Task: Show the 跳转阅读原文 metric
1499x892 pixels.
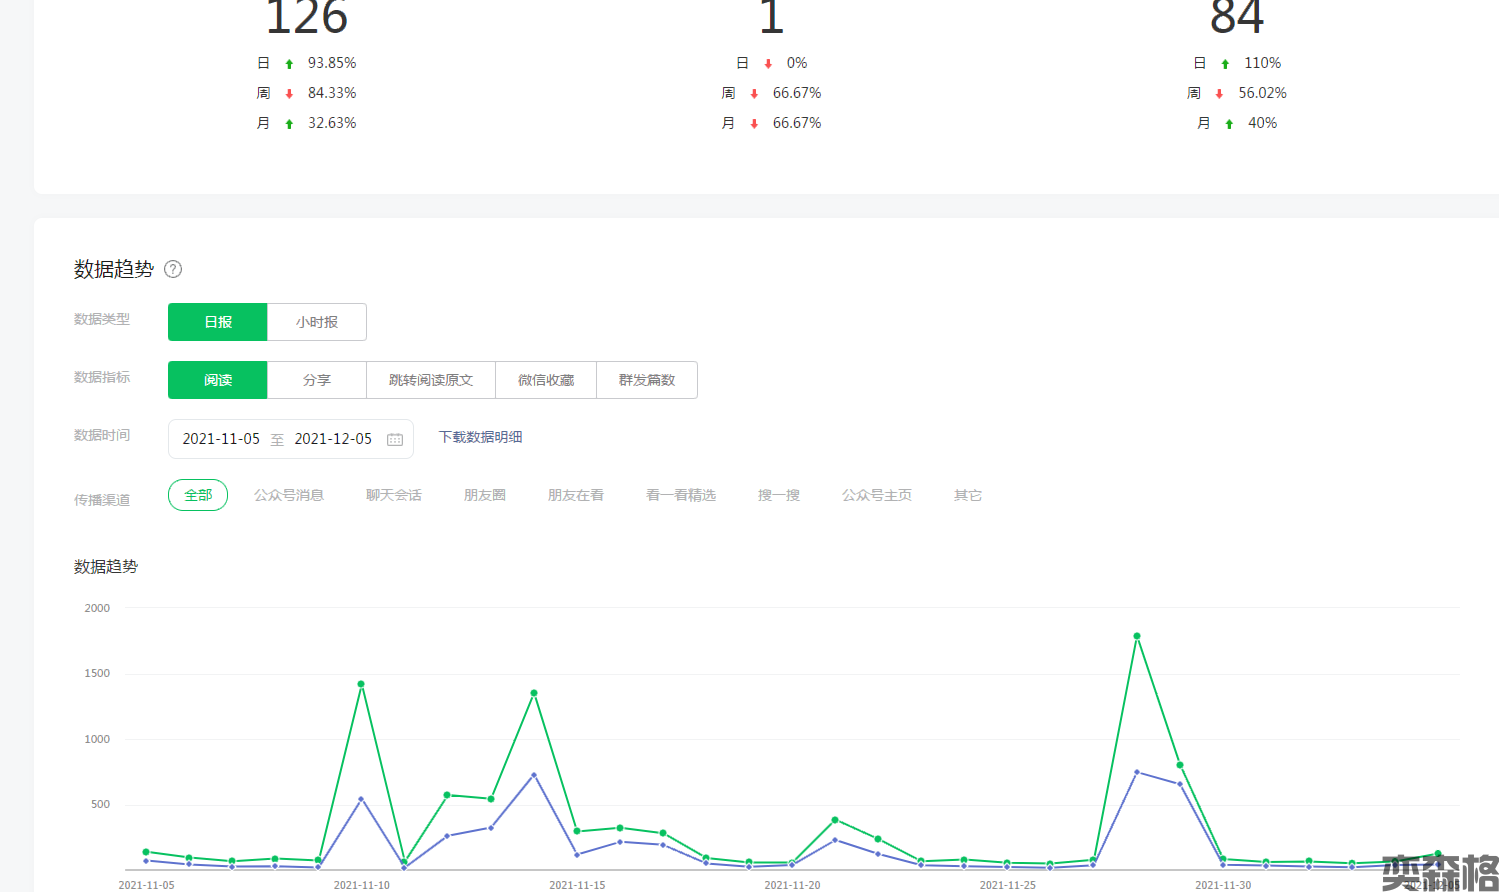Action: [x=431, y=380]
